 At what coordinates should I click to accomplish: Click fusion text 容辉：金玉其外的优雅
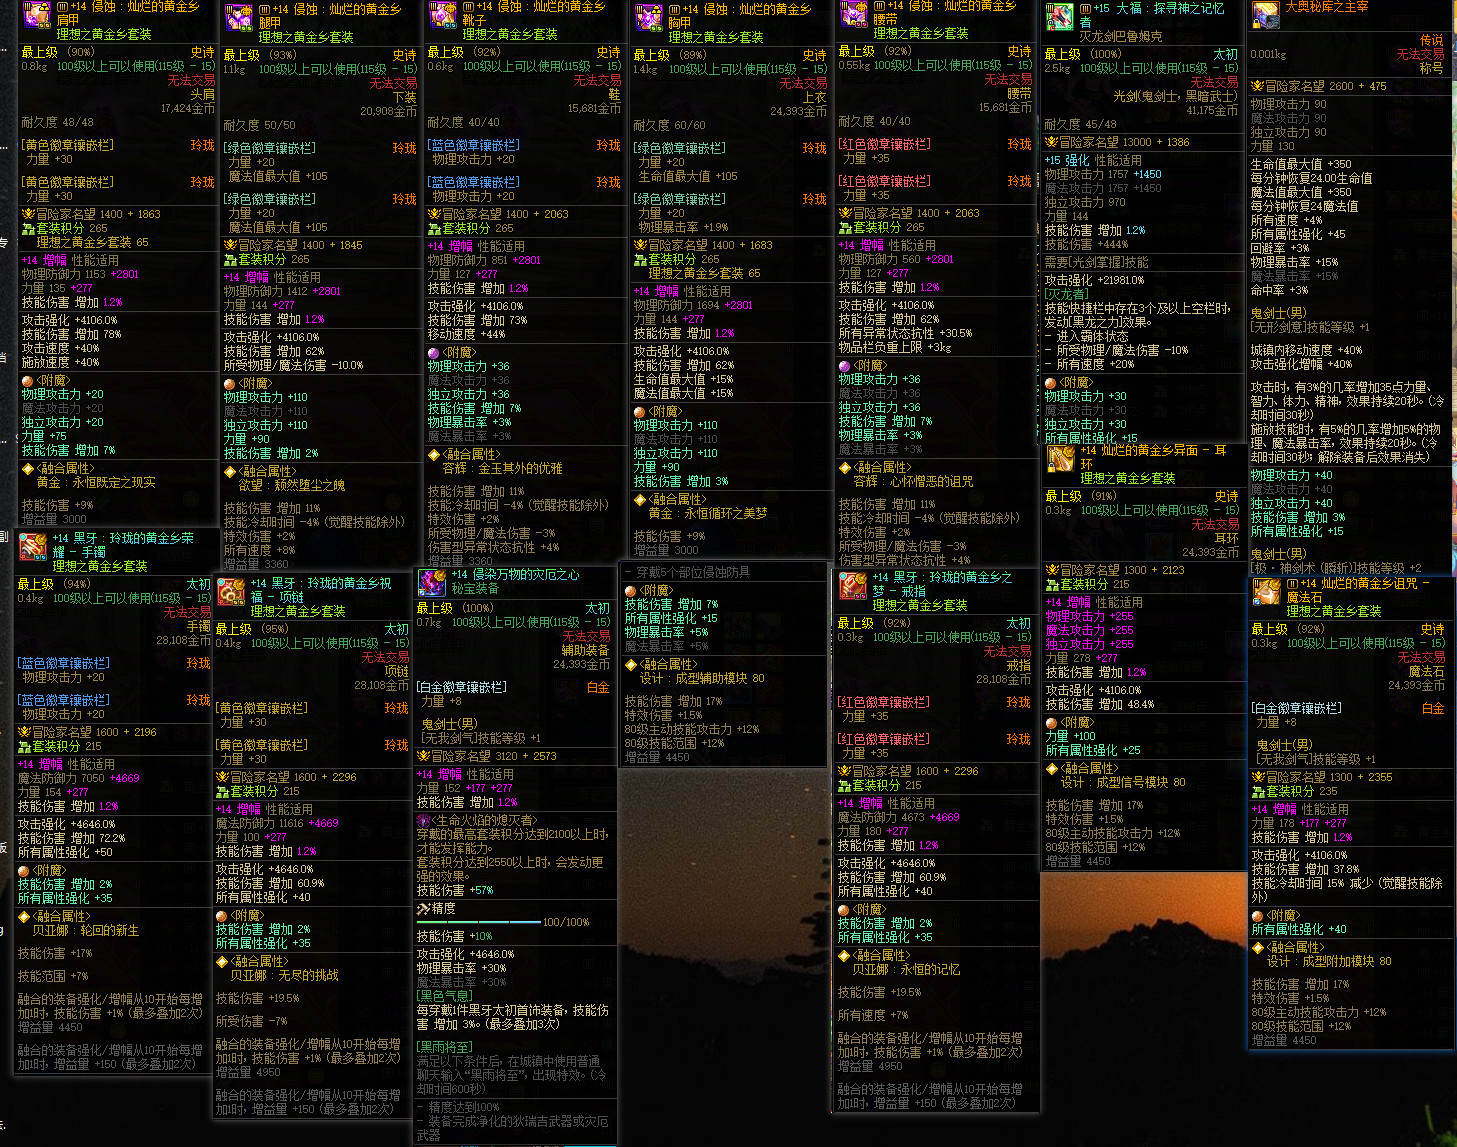tap(502, 468)
